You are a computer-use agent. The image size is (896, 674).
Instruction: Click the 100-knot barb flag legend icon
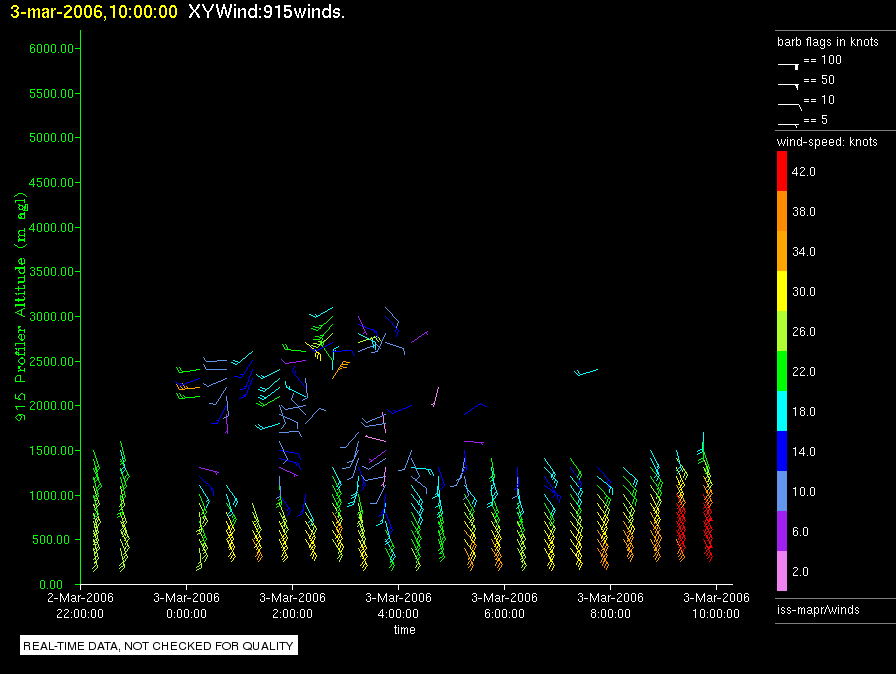(789, 66)
